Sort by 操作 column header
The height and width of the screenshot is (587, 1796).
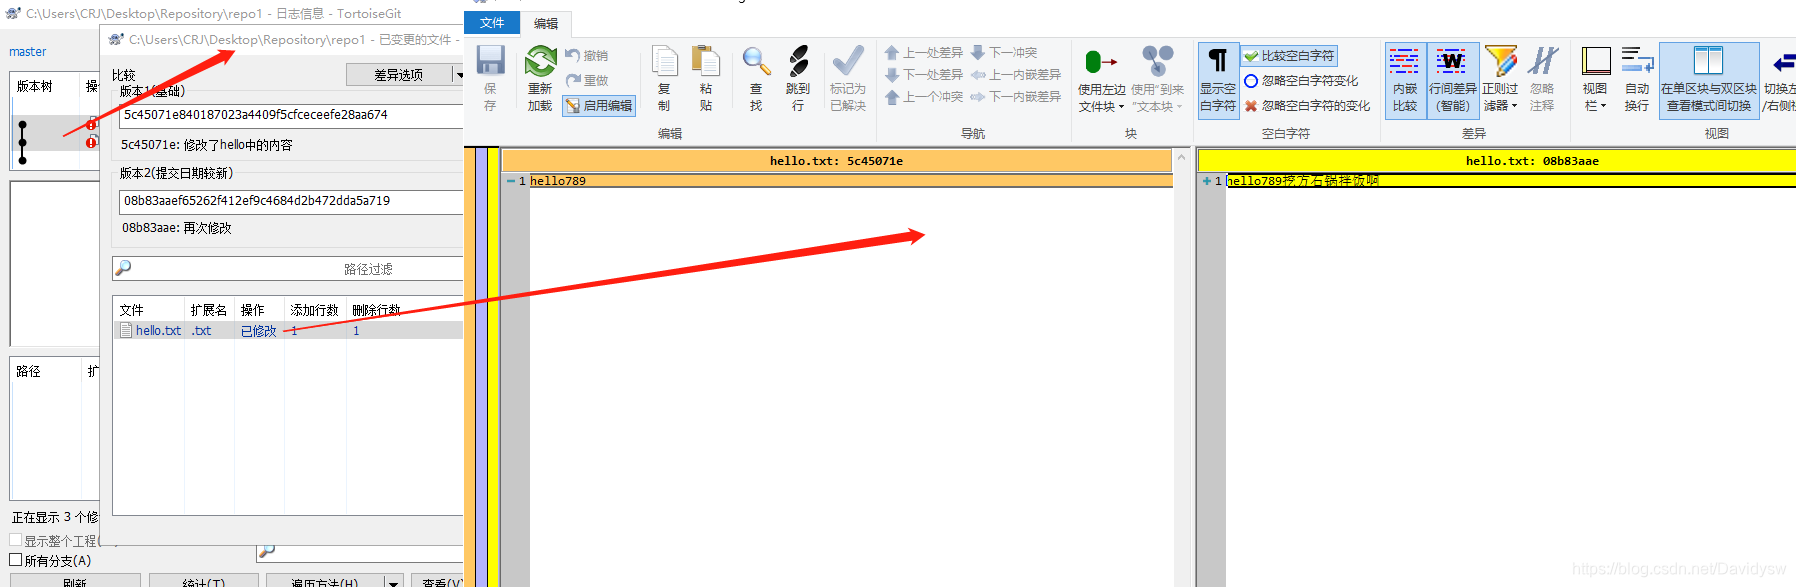coord(260,310)
